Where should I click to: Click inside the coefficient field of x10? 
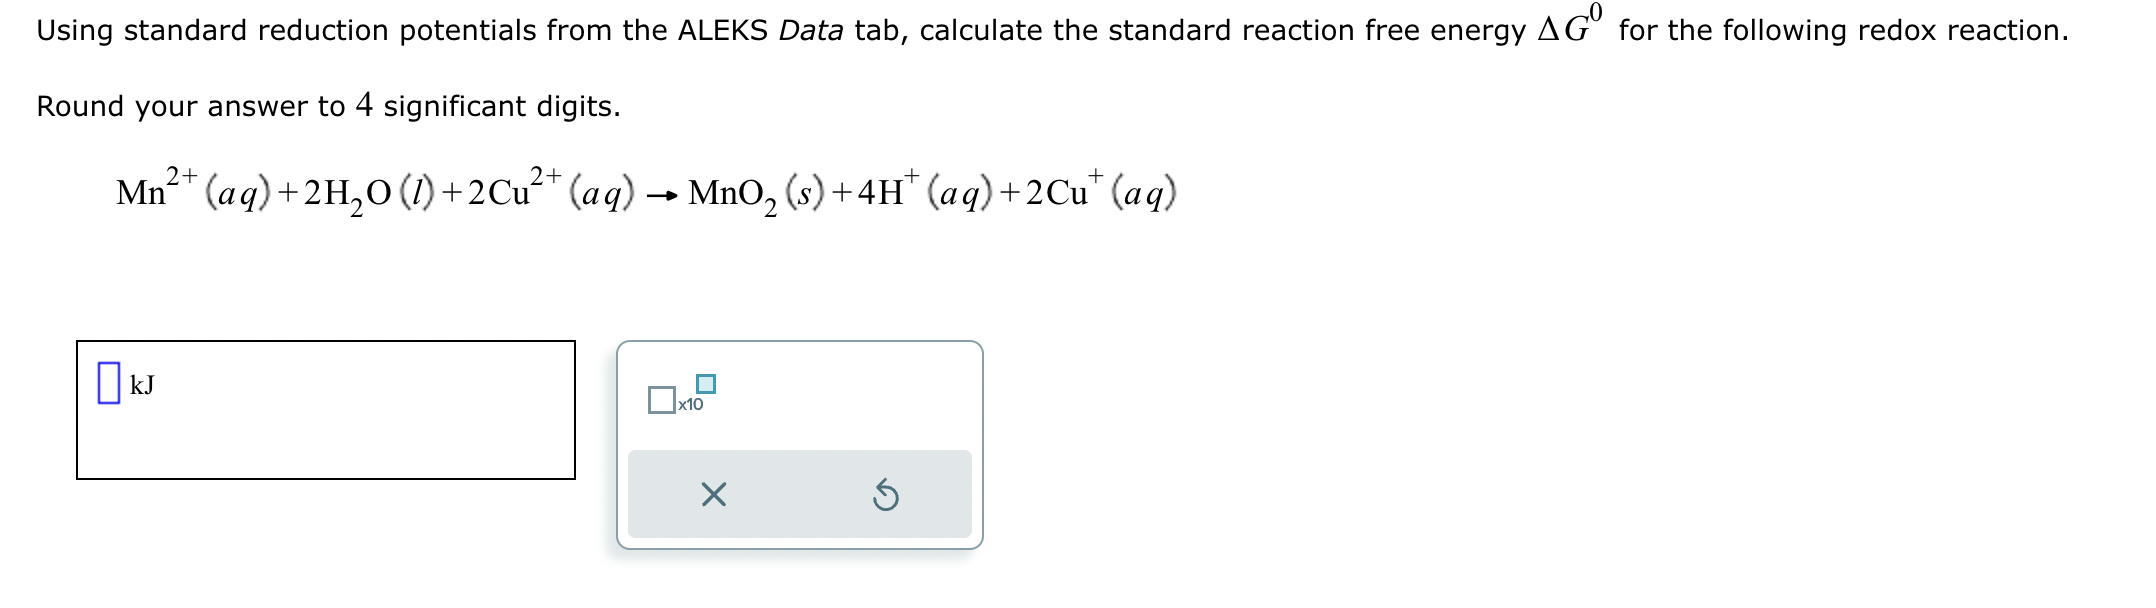(662, 400)
